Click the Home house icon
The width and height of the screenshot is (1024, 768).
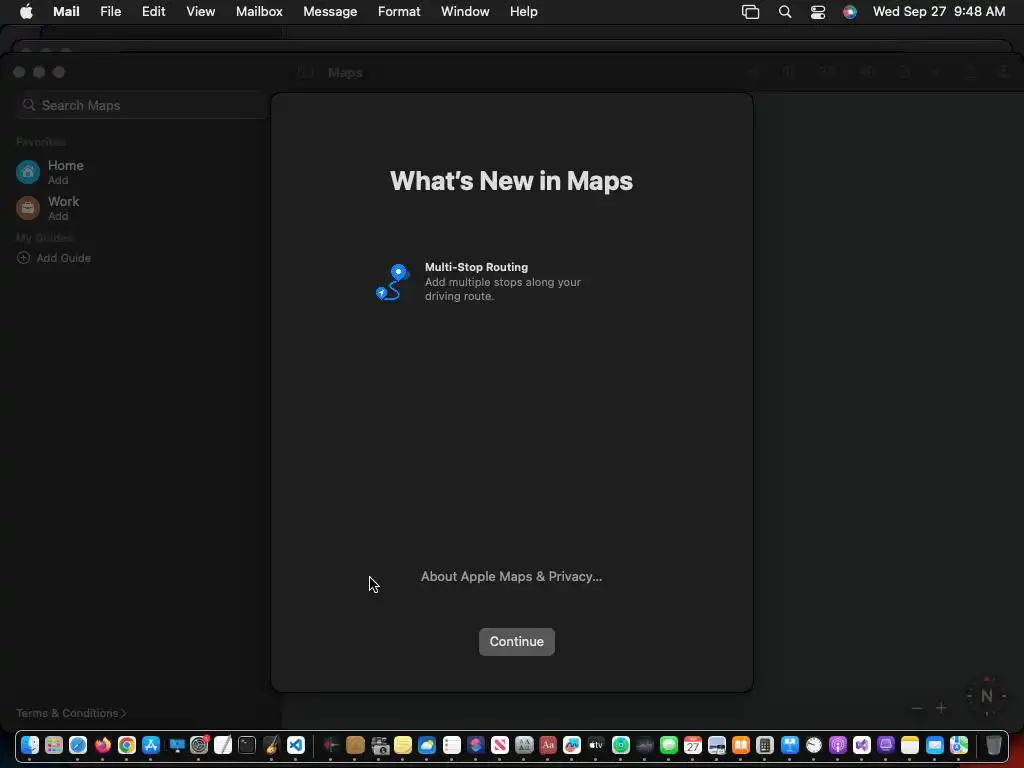tap(27, 172)
